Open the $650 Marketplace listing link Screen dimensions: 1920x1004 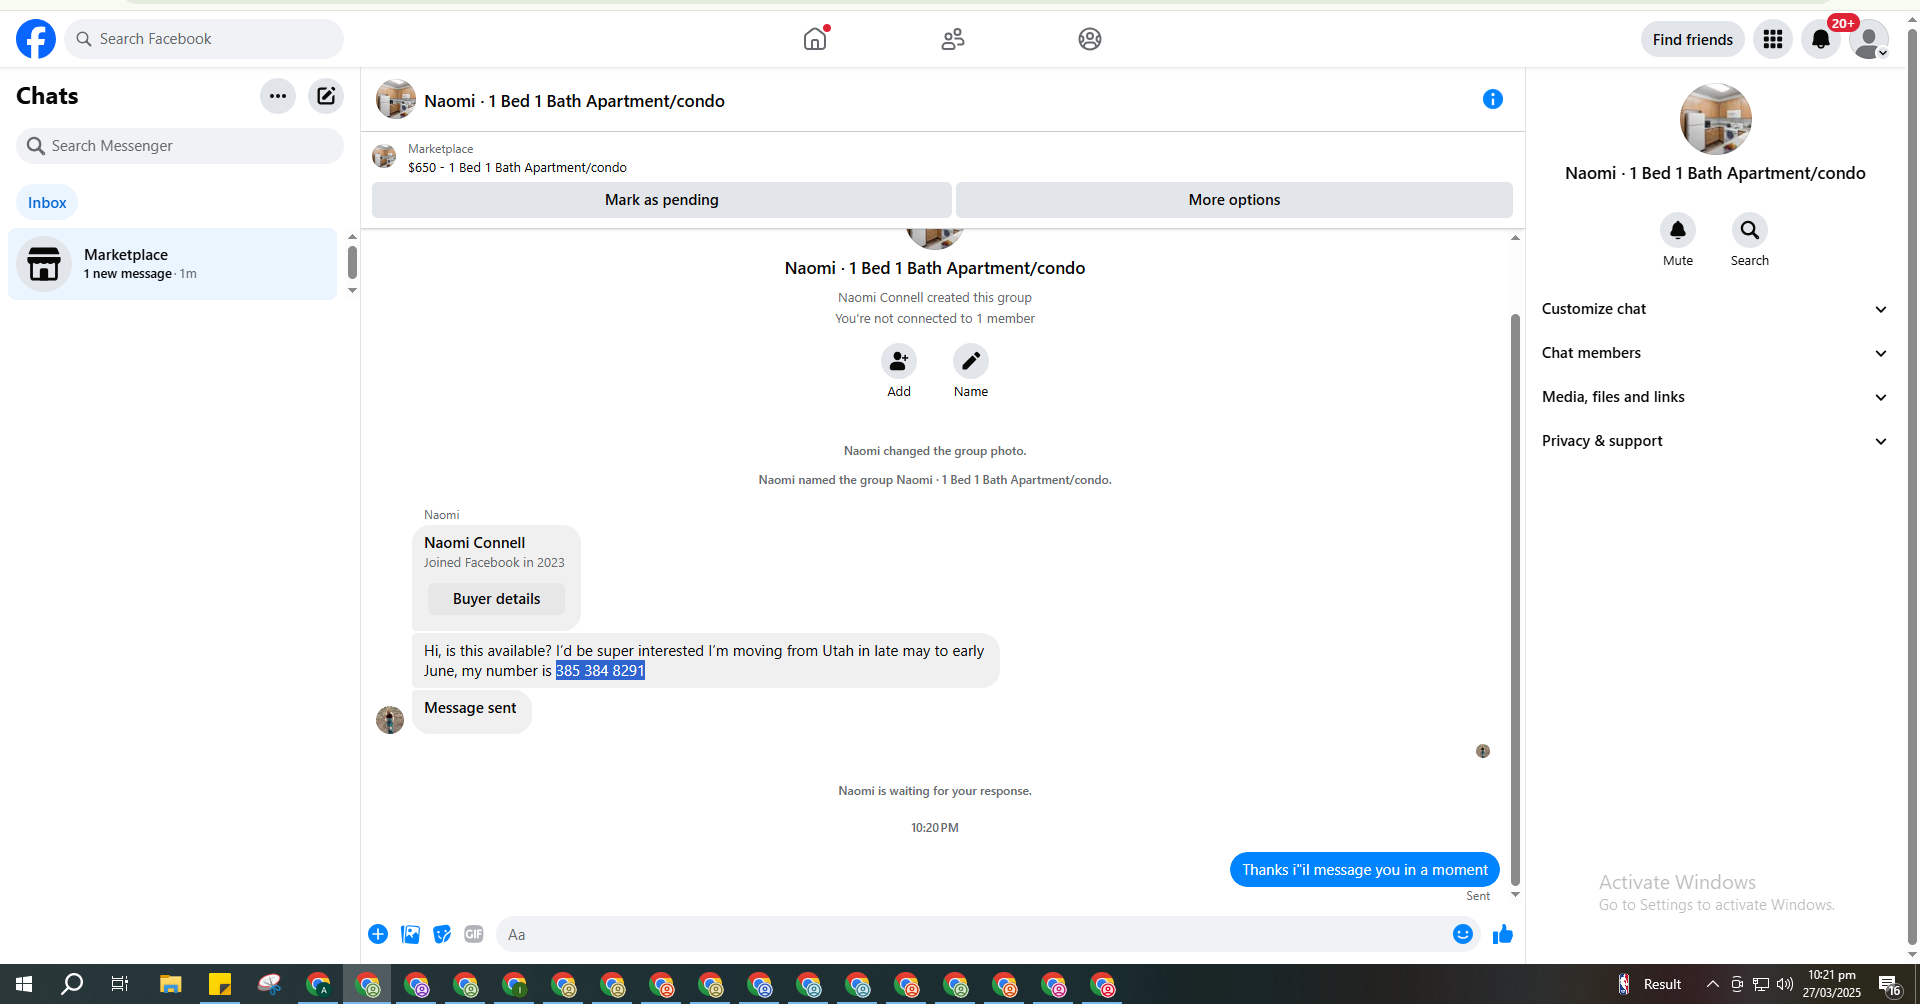pos(517,168)
